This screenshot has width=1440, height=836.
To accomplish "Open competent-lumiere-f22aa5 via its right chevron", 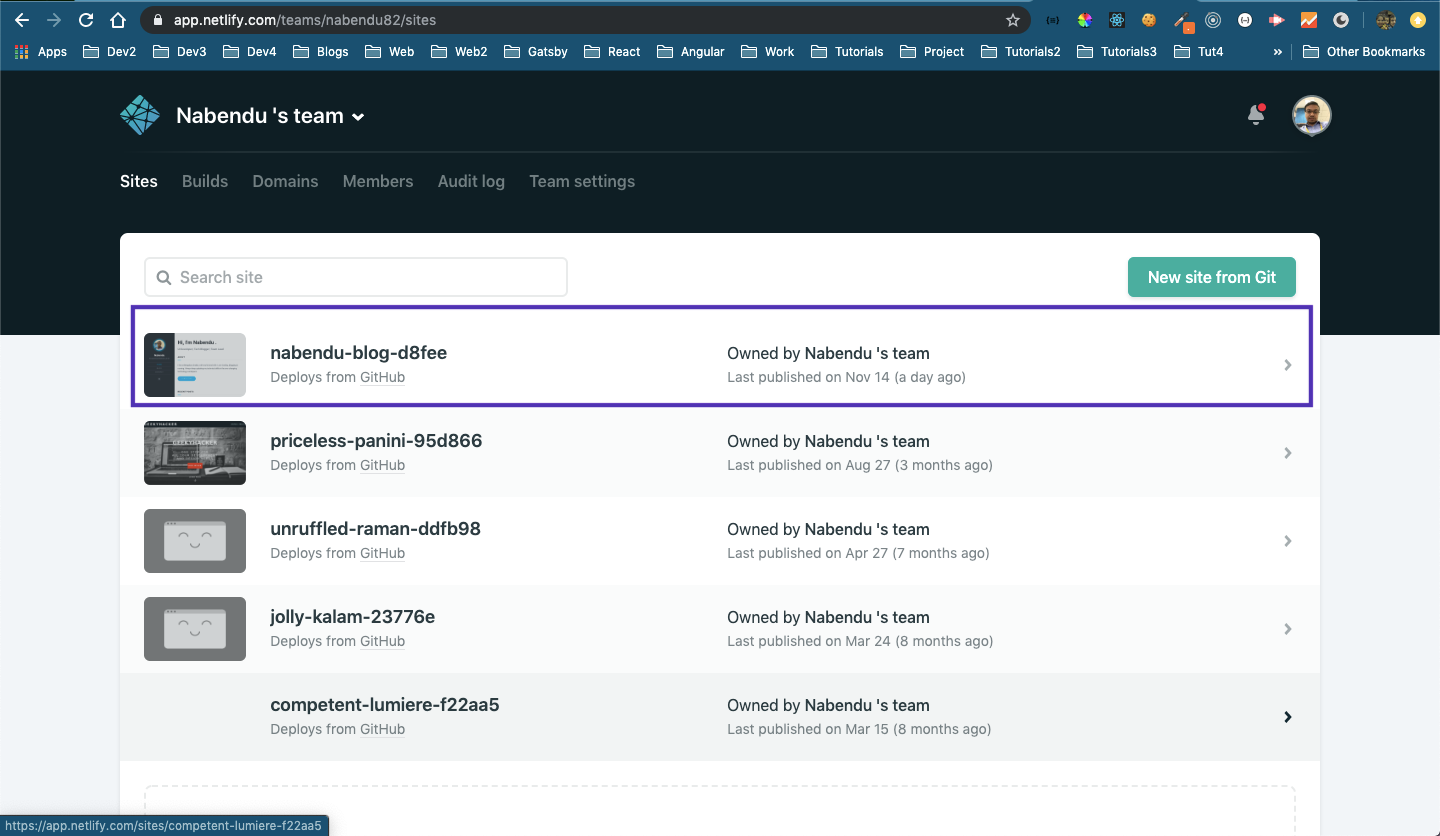I will (1288, 717).
